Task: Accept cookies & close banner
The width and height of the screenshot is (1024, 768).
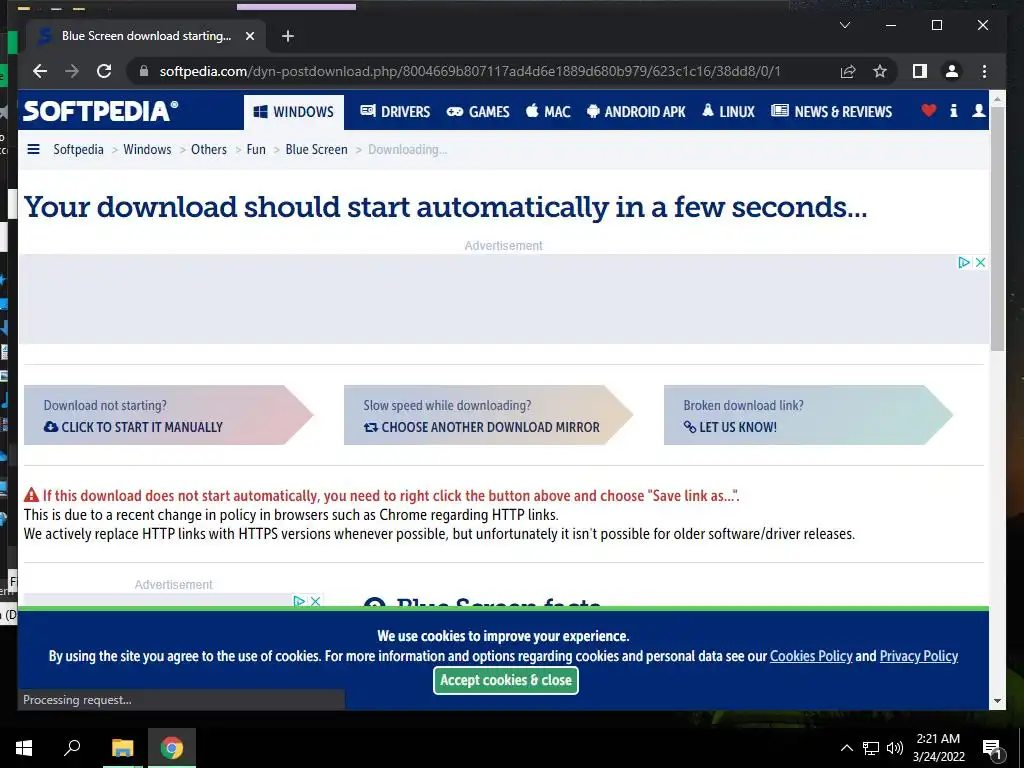Action: click(505, 680)
